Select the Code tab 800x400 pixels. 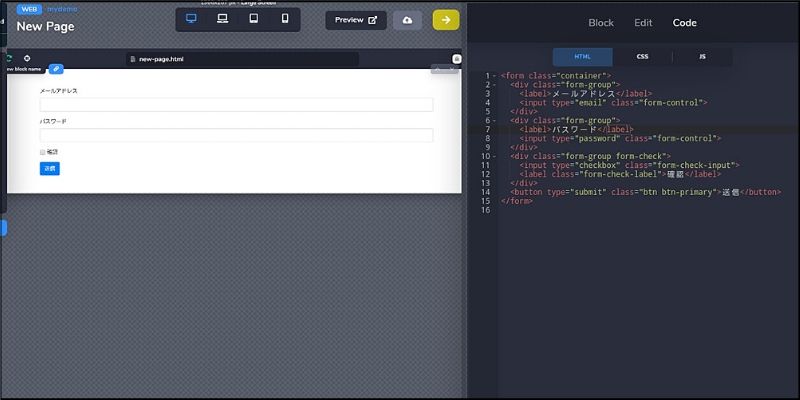tap(684, 22)
